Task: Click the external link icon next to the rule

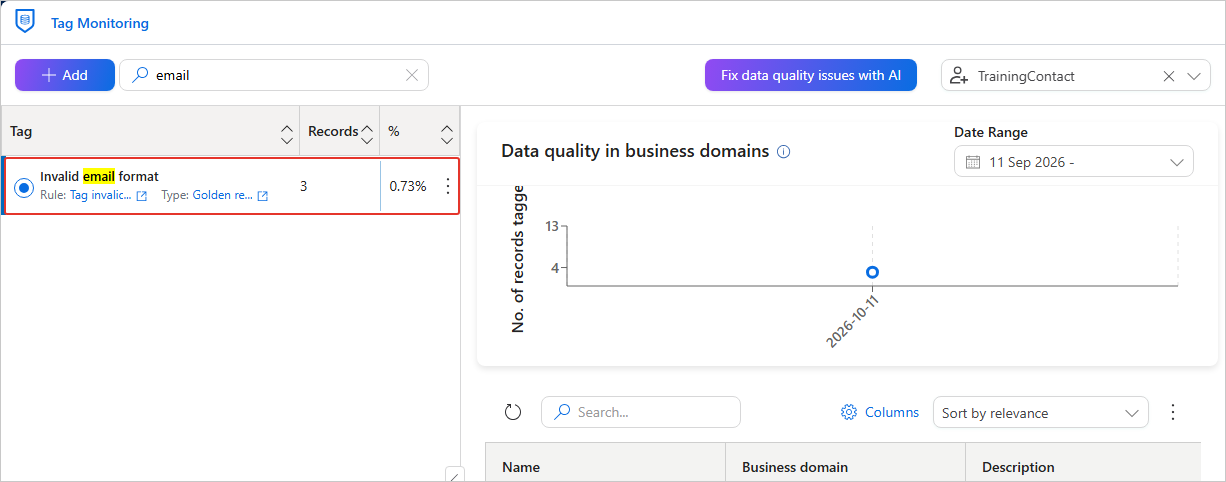Action: pyautogui.click(x=142, y=196)
